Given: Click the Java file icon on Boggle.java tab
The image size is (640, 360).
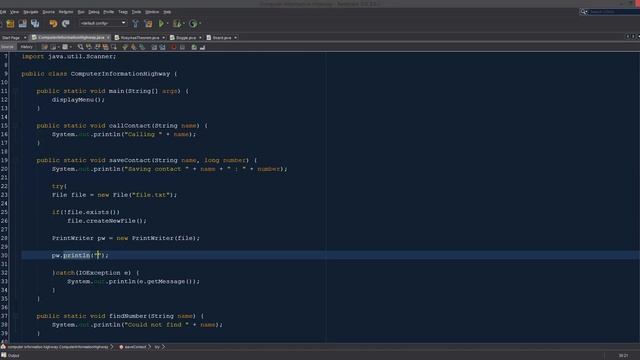Looking at the screenshot, I should point(173,38).
